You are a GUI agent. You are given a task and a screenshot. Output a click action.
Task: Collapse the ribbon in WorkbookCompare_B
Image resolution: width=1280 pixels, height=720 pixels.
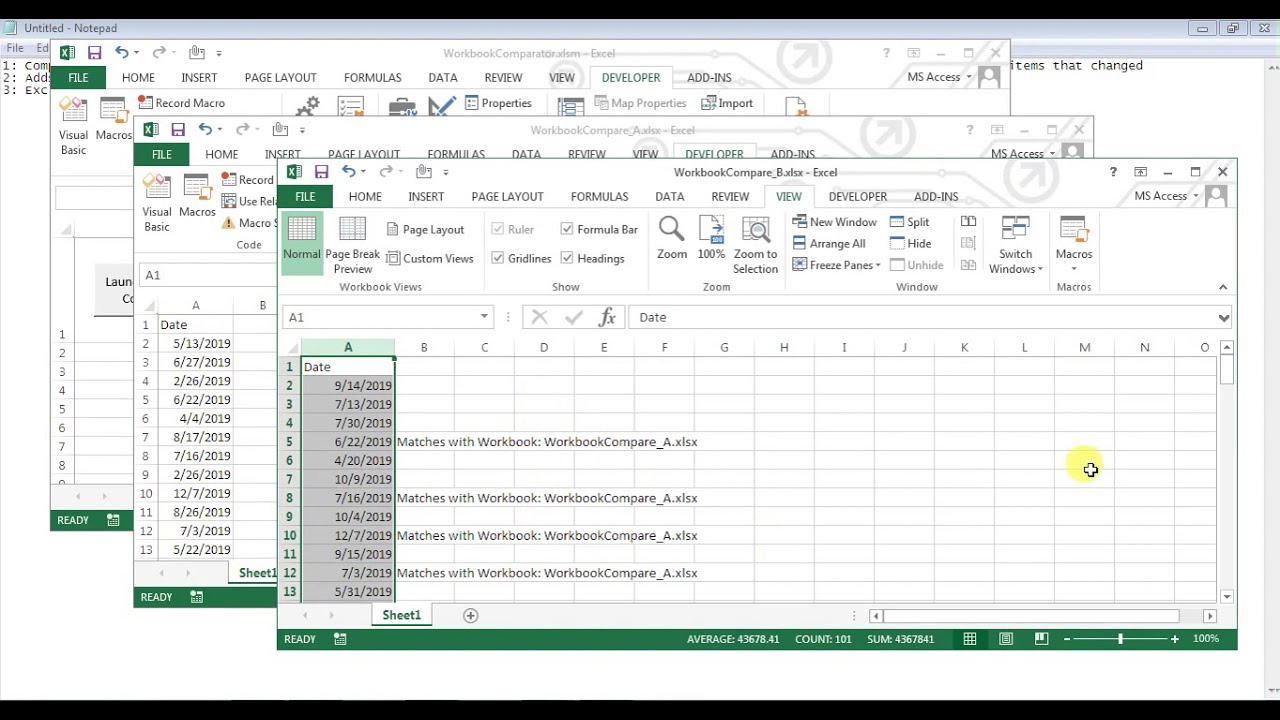click(x=1222, y=287)
